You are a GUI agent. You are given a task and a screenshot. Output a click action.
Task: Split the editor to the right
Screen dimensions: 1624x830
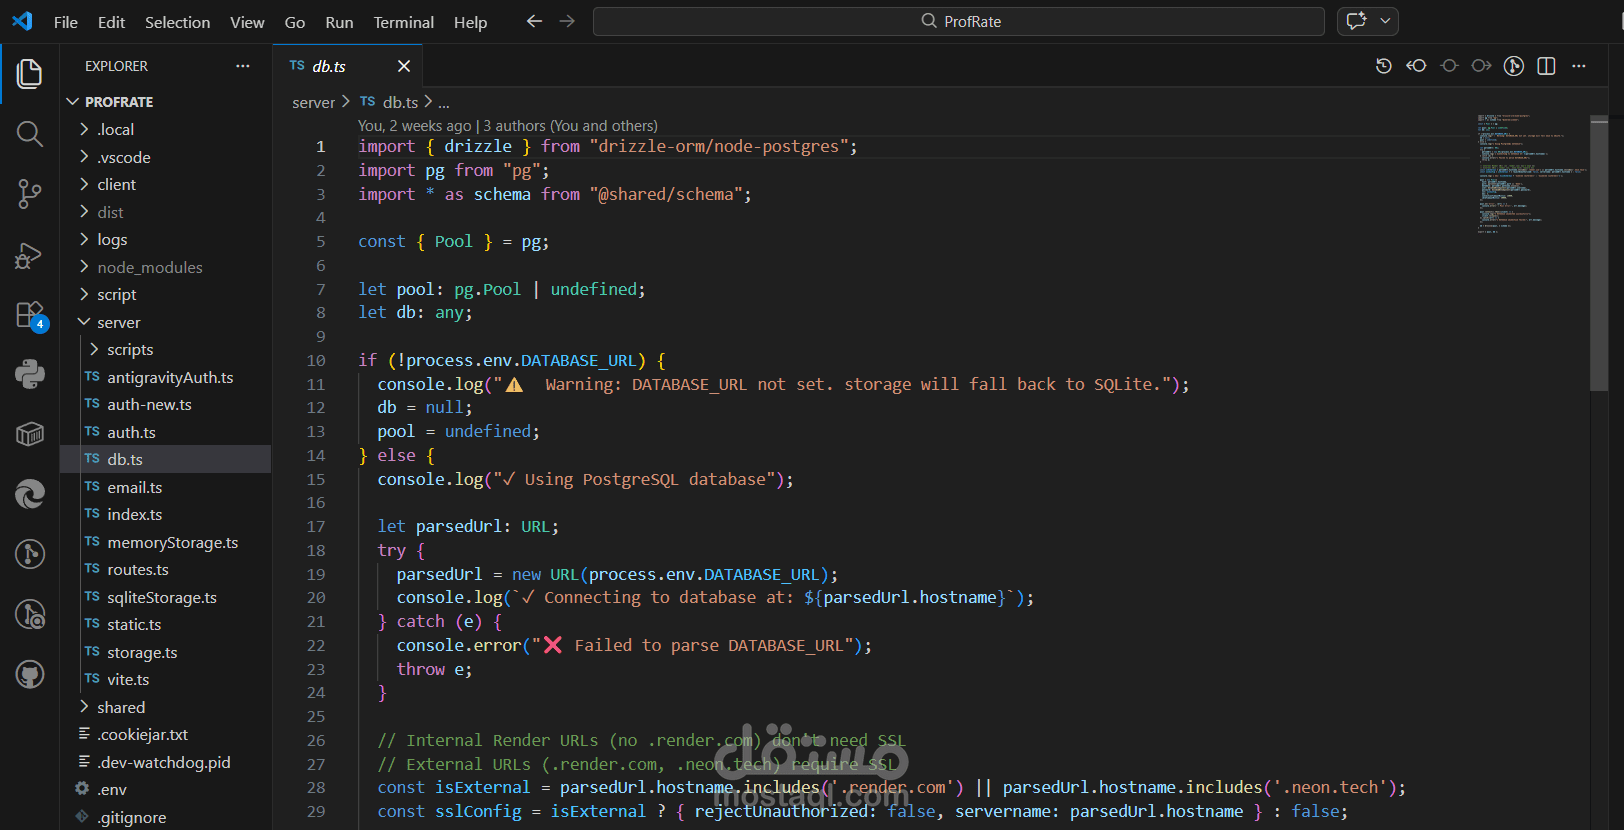pos(1546,66)
